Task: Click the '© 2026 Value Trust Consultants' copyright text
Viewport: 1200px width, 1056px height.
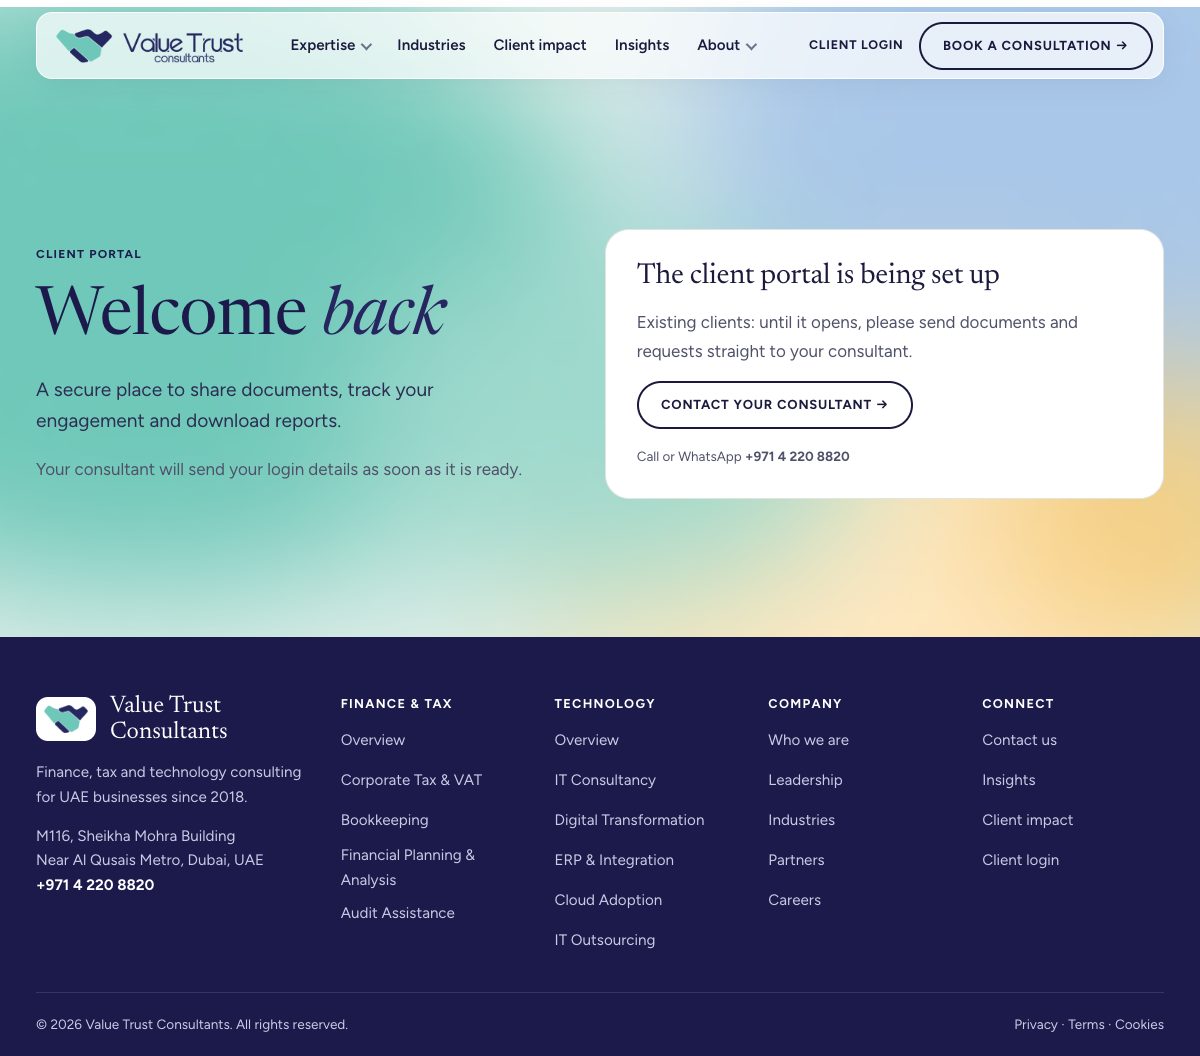Action: coord(192,1025)
